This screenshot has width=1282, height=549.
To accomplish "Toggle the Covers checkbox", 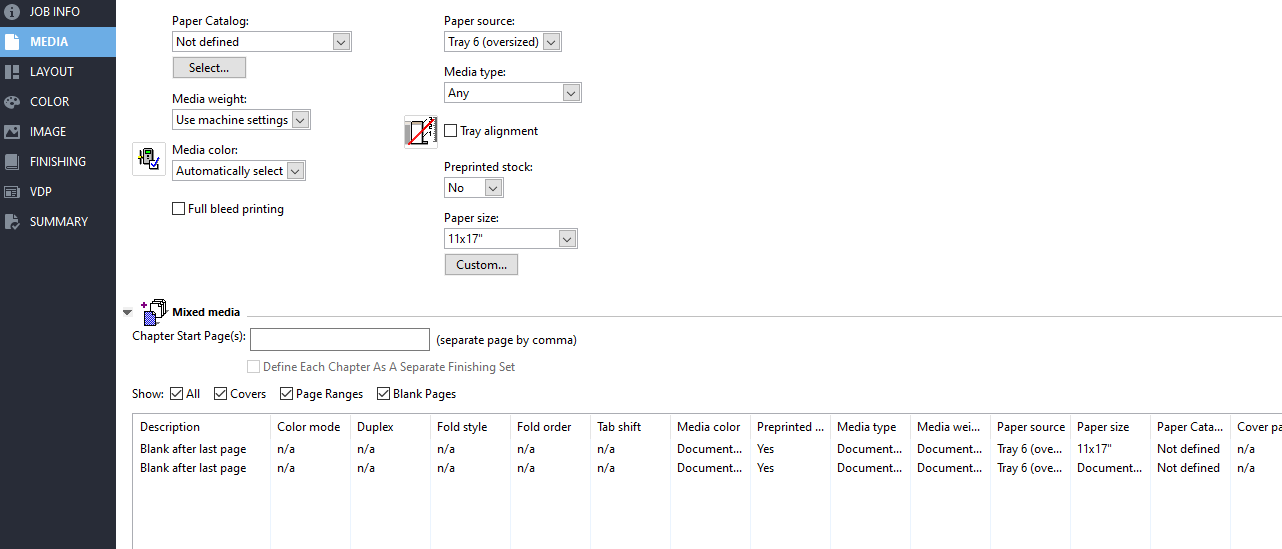I will click(221, 394).
